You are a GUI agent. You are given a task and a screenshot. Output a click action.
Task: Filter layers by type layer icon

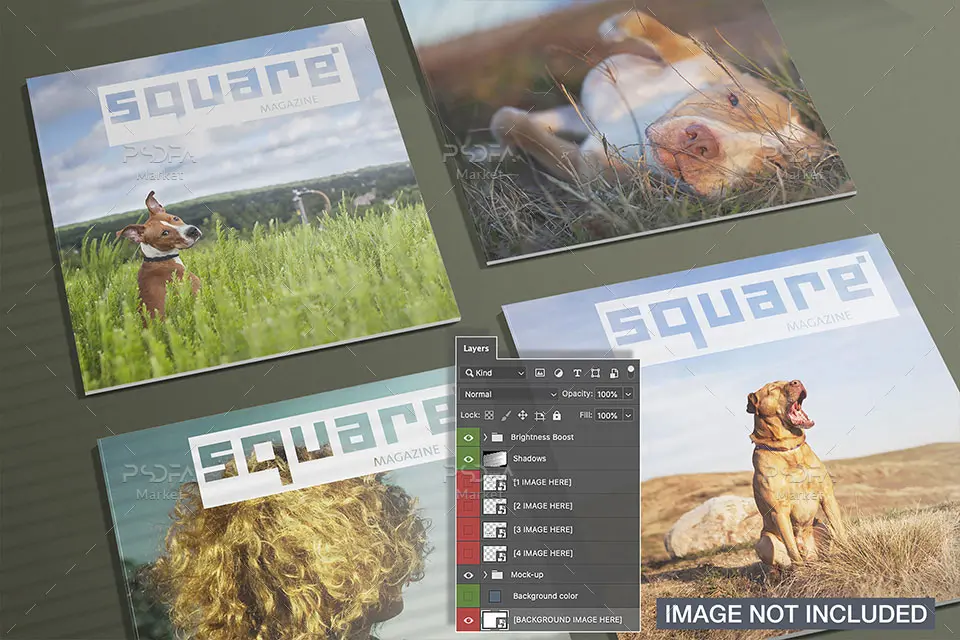coord(577,372)
